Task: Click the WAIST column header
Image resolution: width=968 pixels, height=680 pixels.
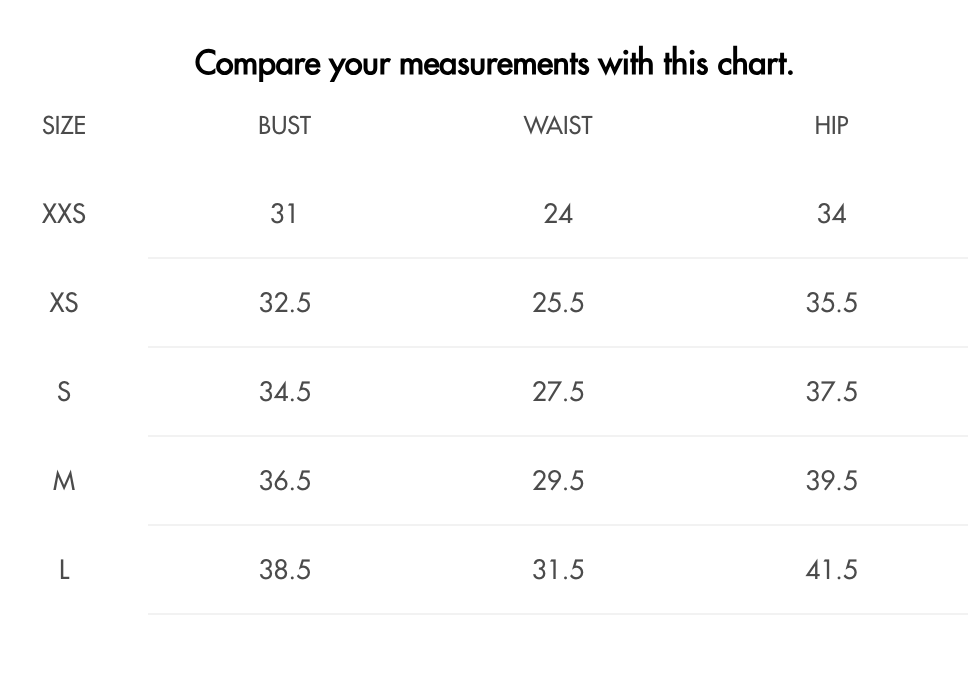Action: pyautogui.click(x=558, y=125)
